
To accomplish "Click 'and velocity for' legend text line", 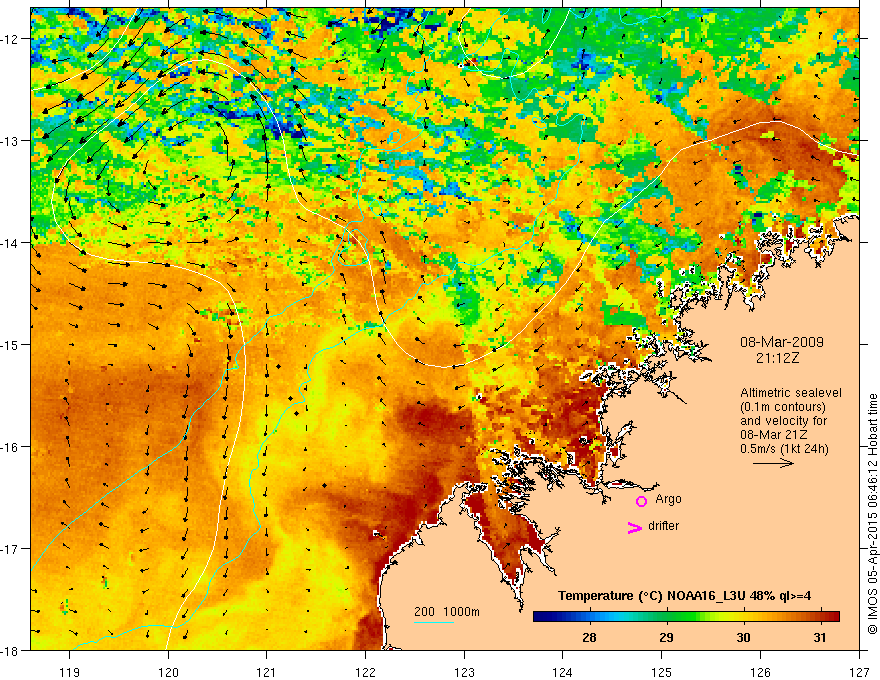I will tap(783, 421).
